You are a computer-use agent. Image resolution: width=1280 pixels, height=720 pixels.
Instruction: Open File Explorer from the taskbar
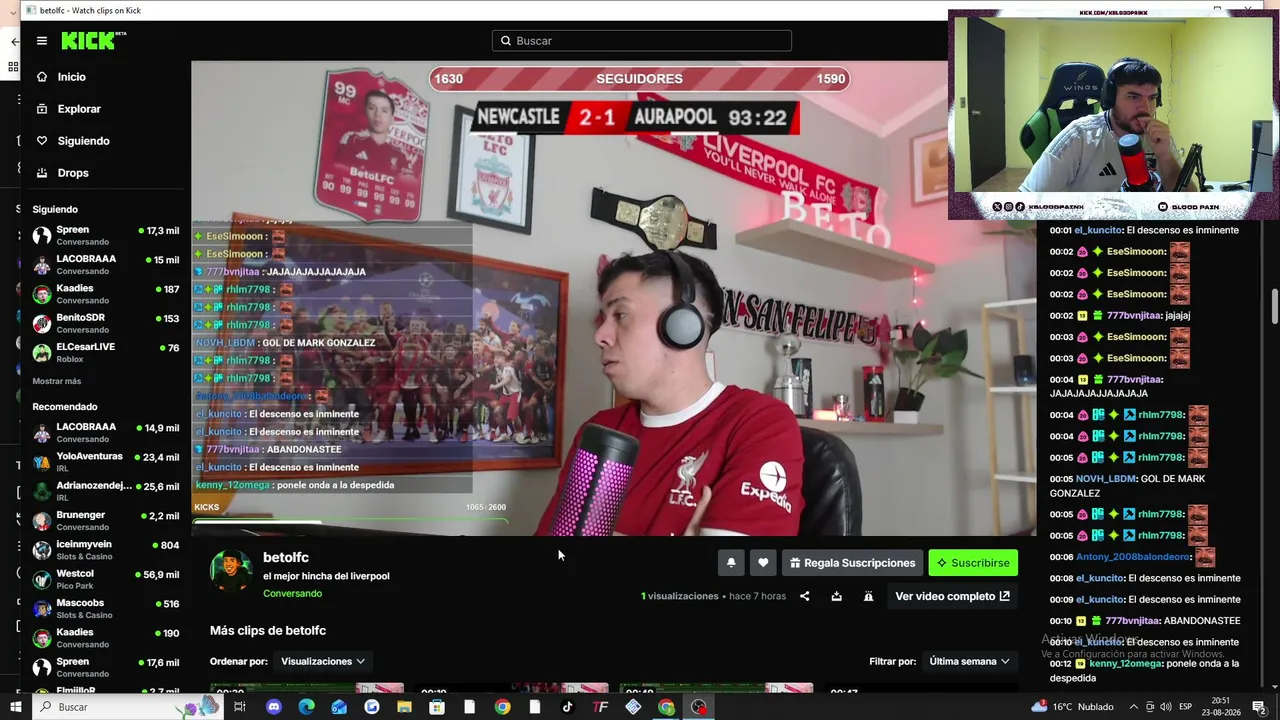404,707
